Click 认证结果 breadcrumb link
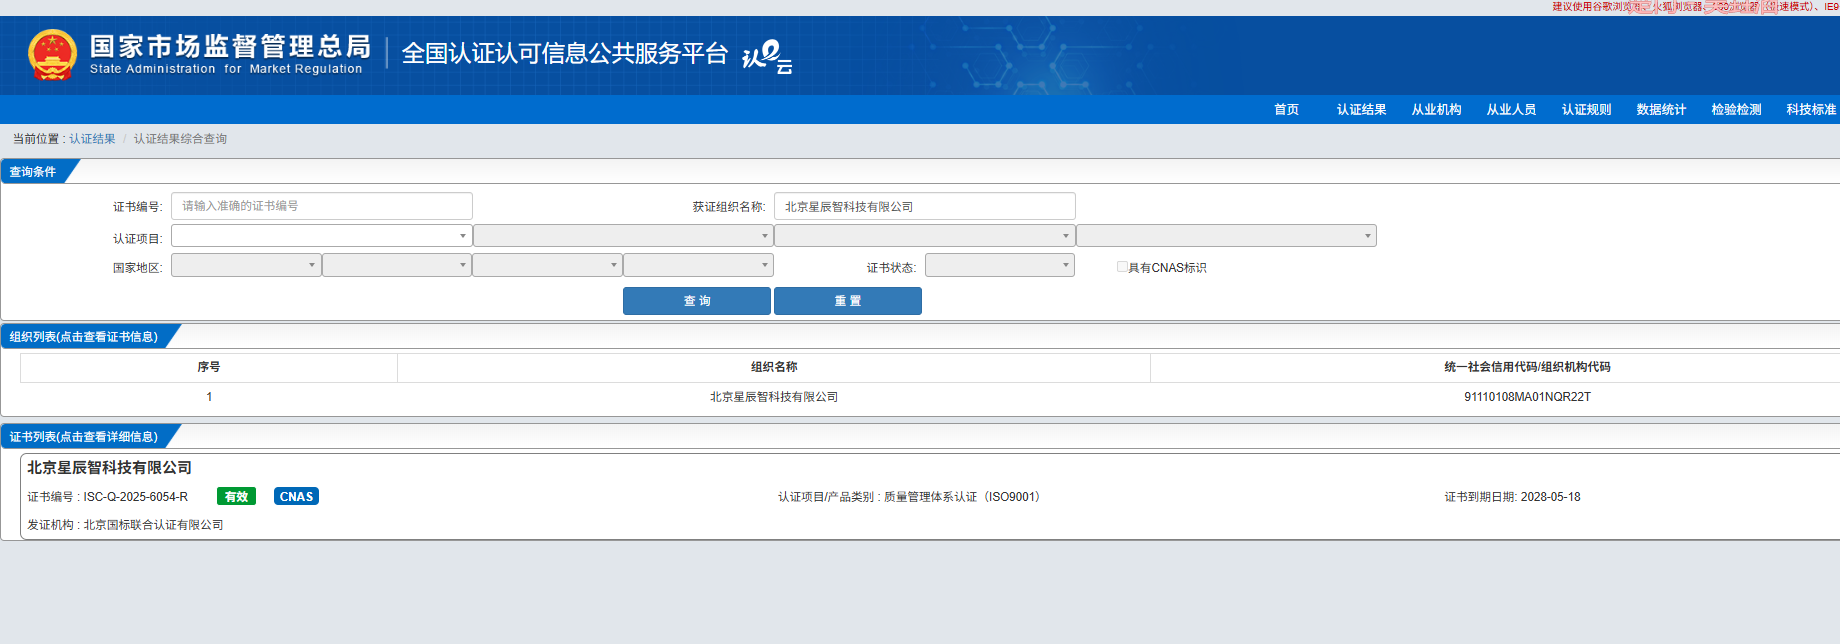 point(92,139)
